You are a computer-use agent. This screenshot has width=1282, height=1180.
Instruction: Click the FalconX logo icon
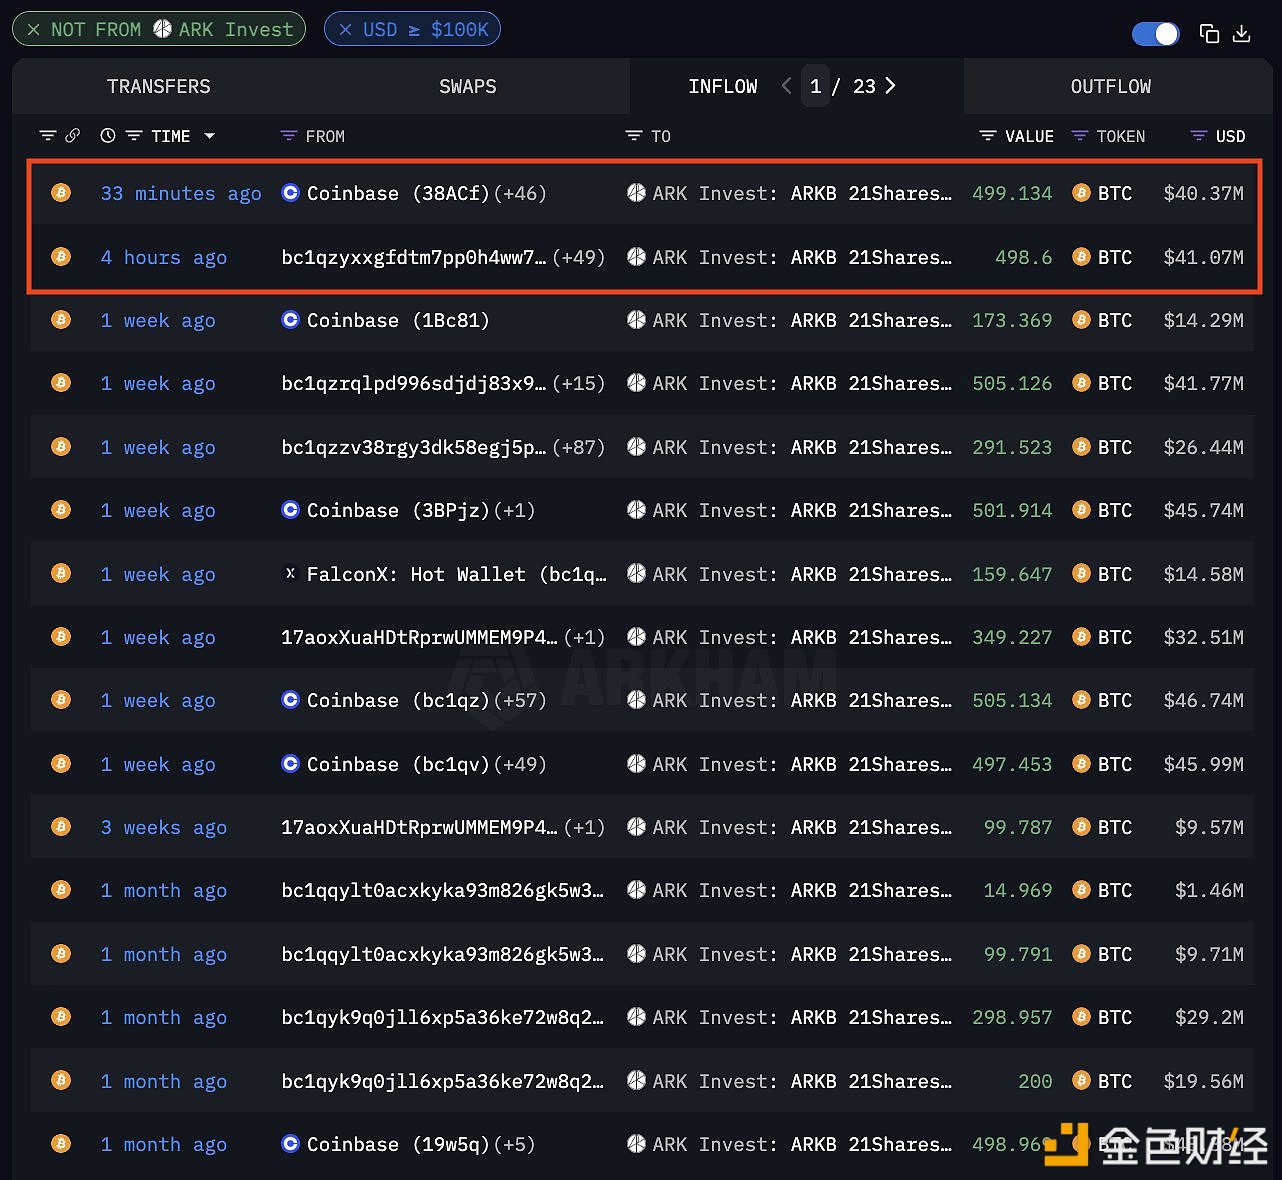coord(291,574)
